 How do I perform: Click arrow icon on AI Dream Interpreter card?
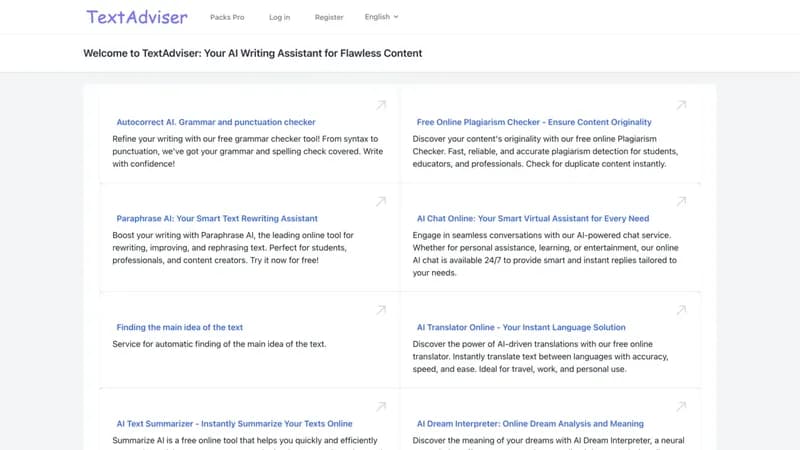(681, 407)
